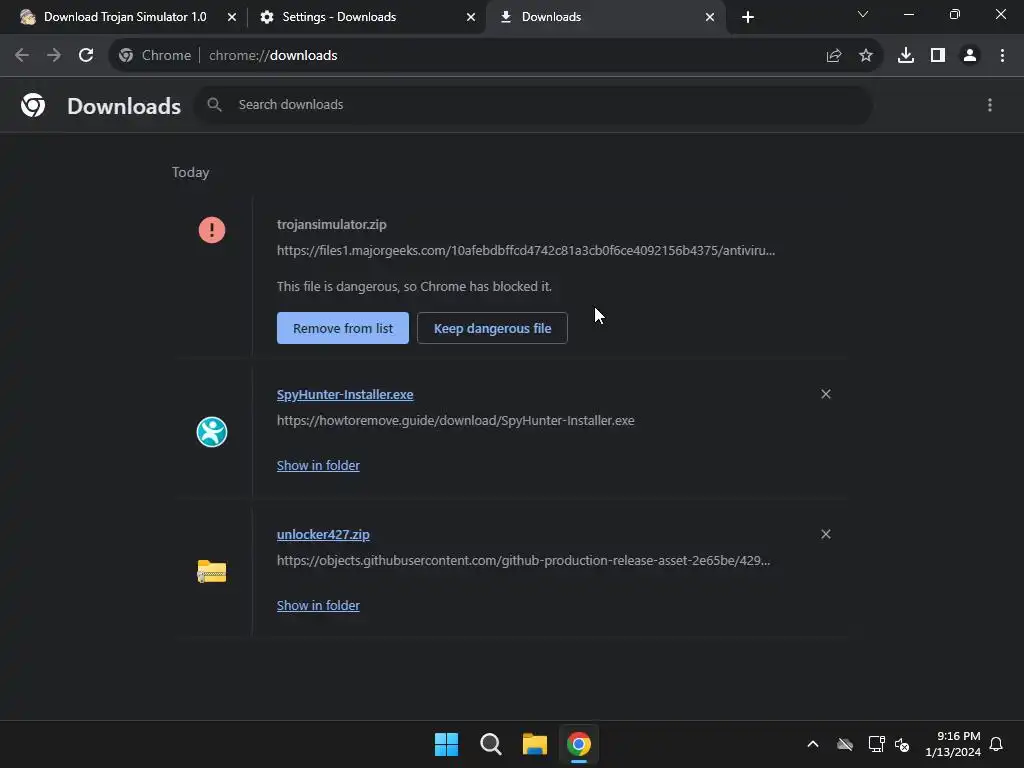Go forward using the browser forward arrow

[54, 56]
